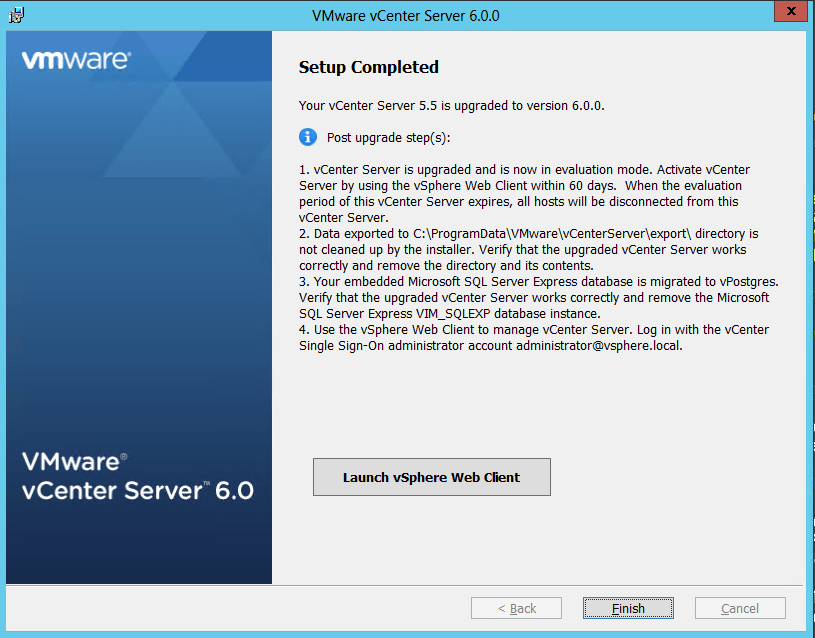Image resolution: width=815 pixels, height=638 pixels.
Task: Click the 'Post upgrade step(s):' label
Action: pos(388,138)
